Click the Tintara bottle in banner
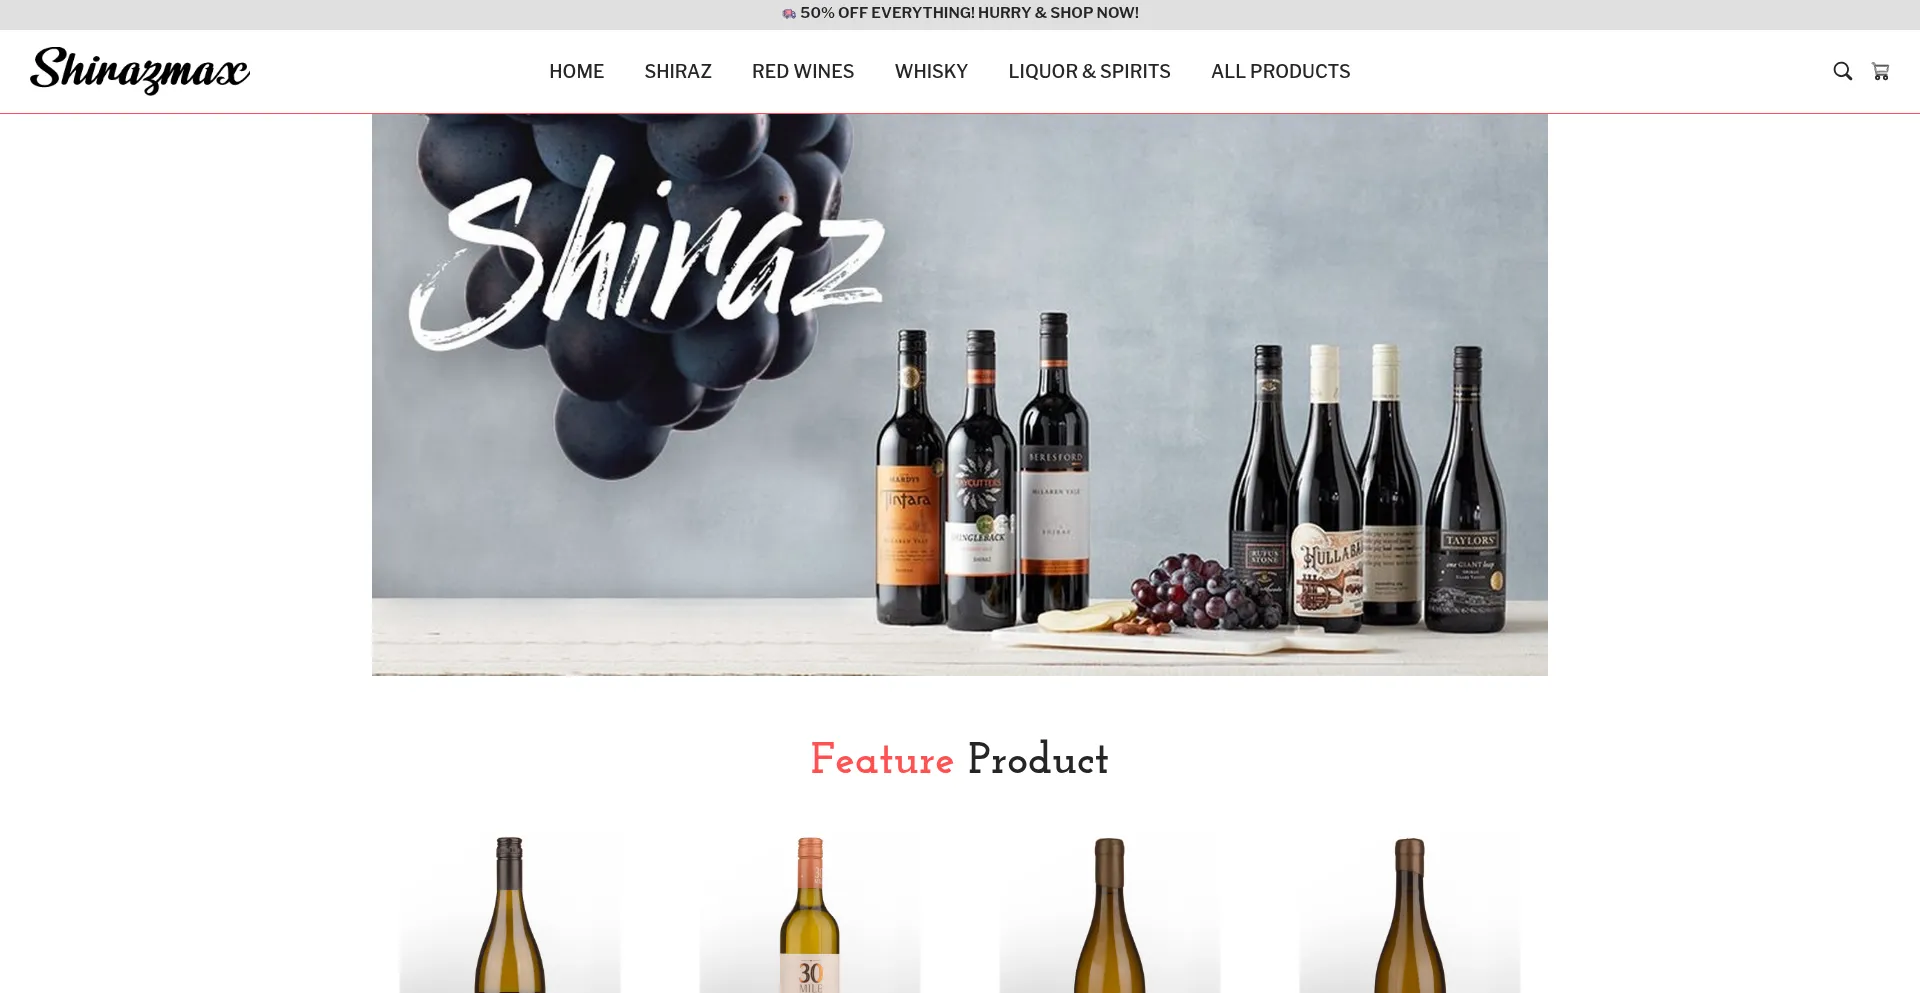 (908, 478)
